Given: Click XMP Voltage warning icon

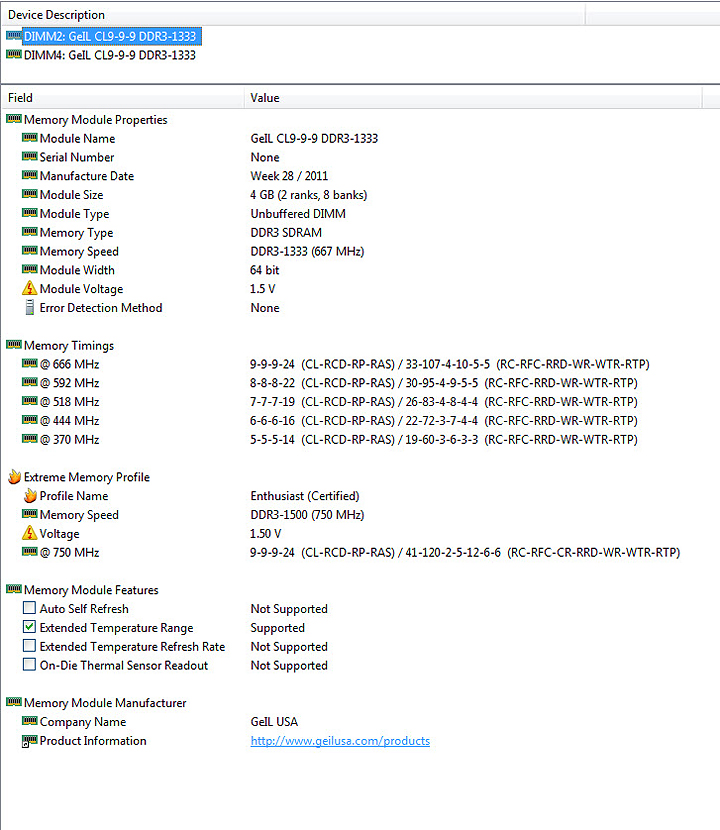Looking at the screenshot, I should pos(30,533).
